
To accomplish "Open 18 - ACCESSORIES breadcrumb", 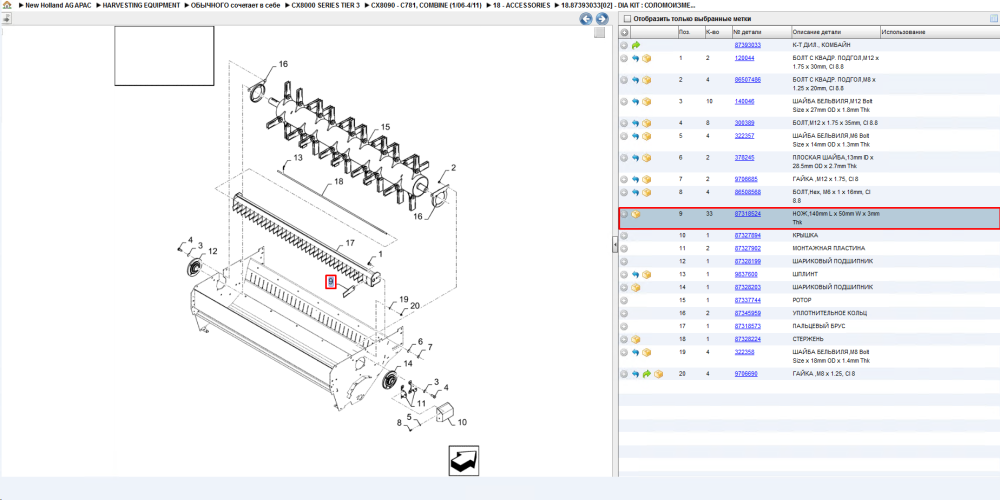I will point(522,5).
